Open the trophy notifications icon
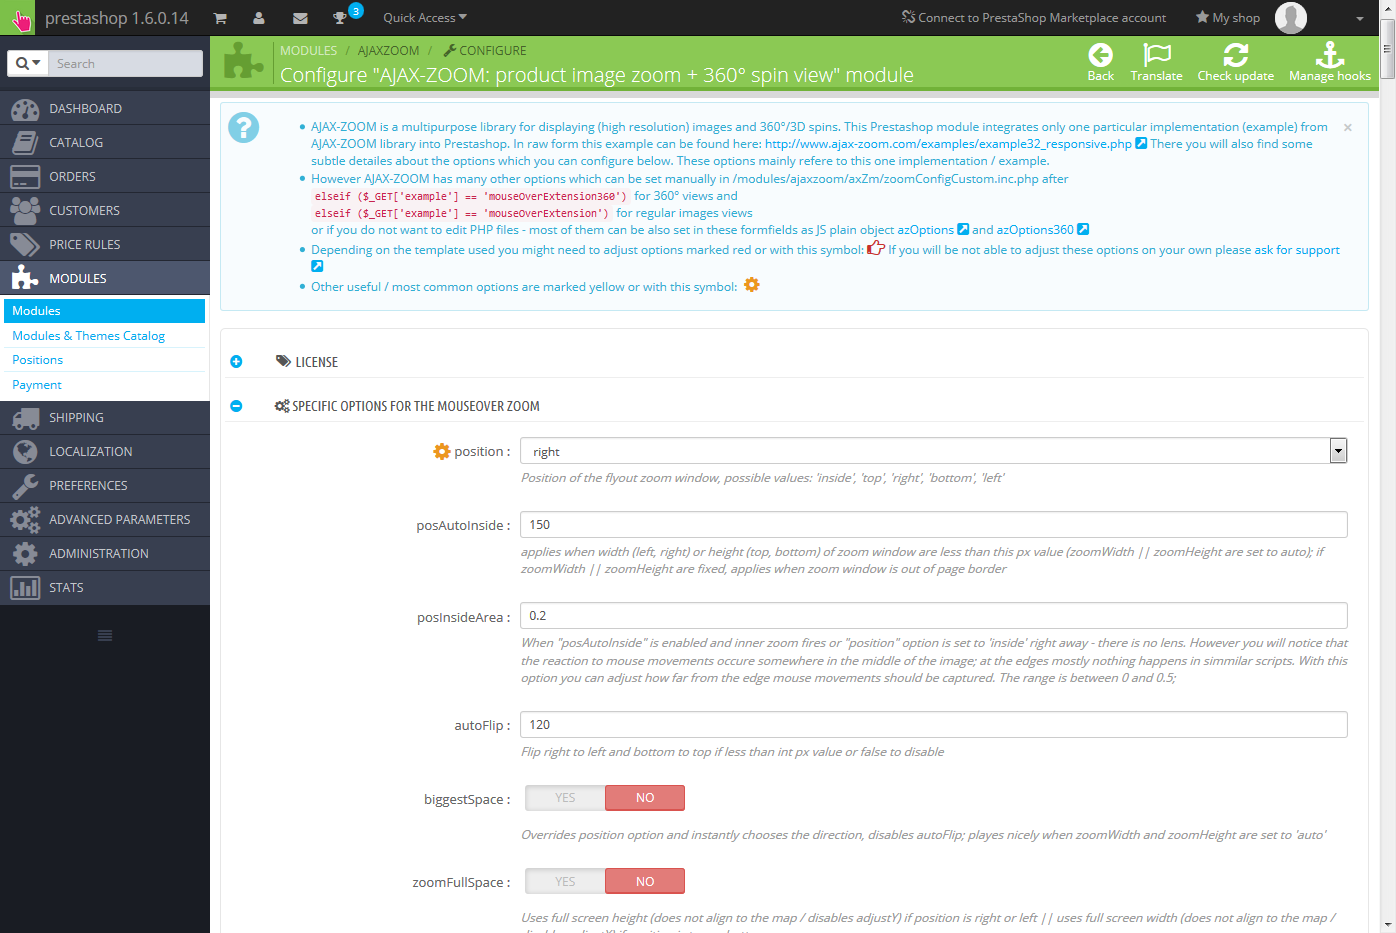This screenshot has width=1396, height=933. tap(340, 18)
